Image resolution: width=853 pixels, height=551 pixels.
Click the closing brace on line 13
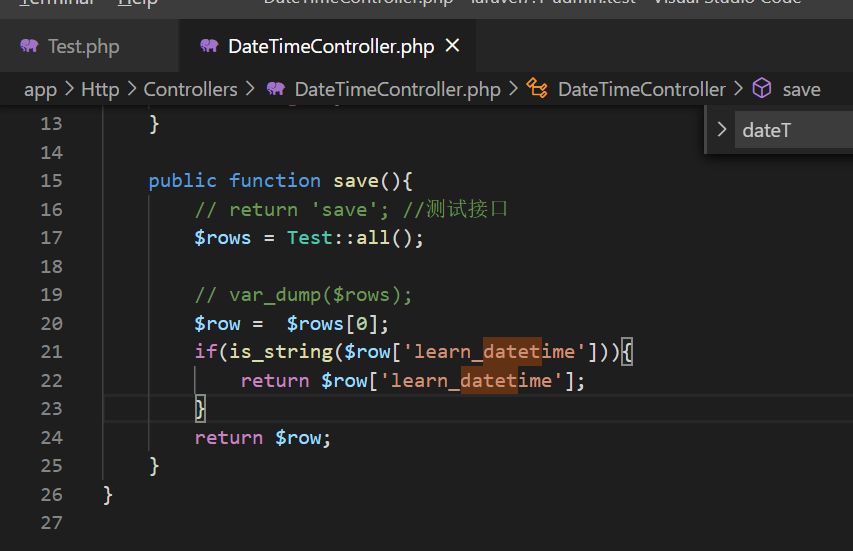(x=154, y=124)
